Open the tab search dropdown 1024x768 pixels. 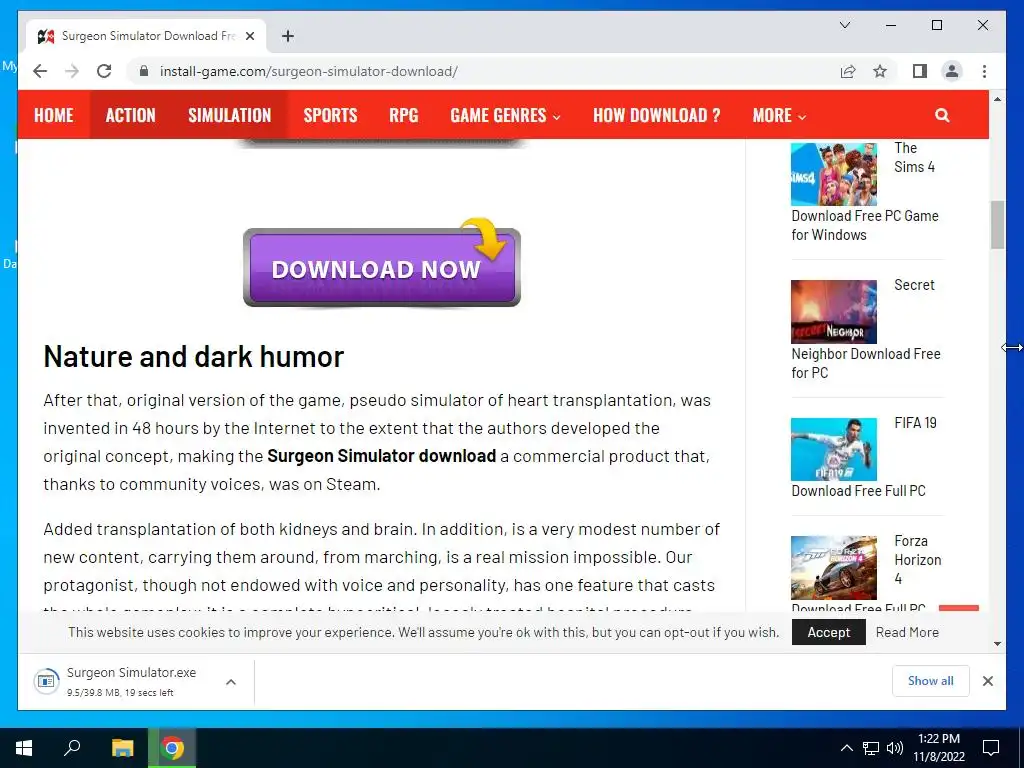coord(844,25)
